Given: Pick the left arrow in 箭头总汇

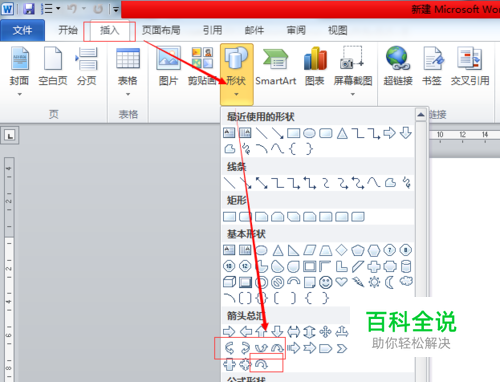Looking at the screenshot, I should 246,331.
